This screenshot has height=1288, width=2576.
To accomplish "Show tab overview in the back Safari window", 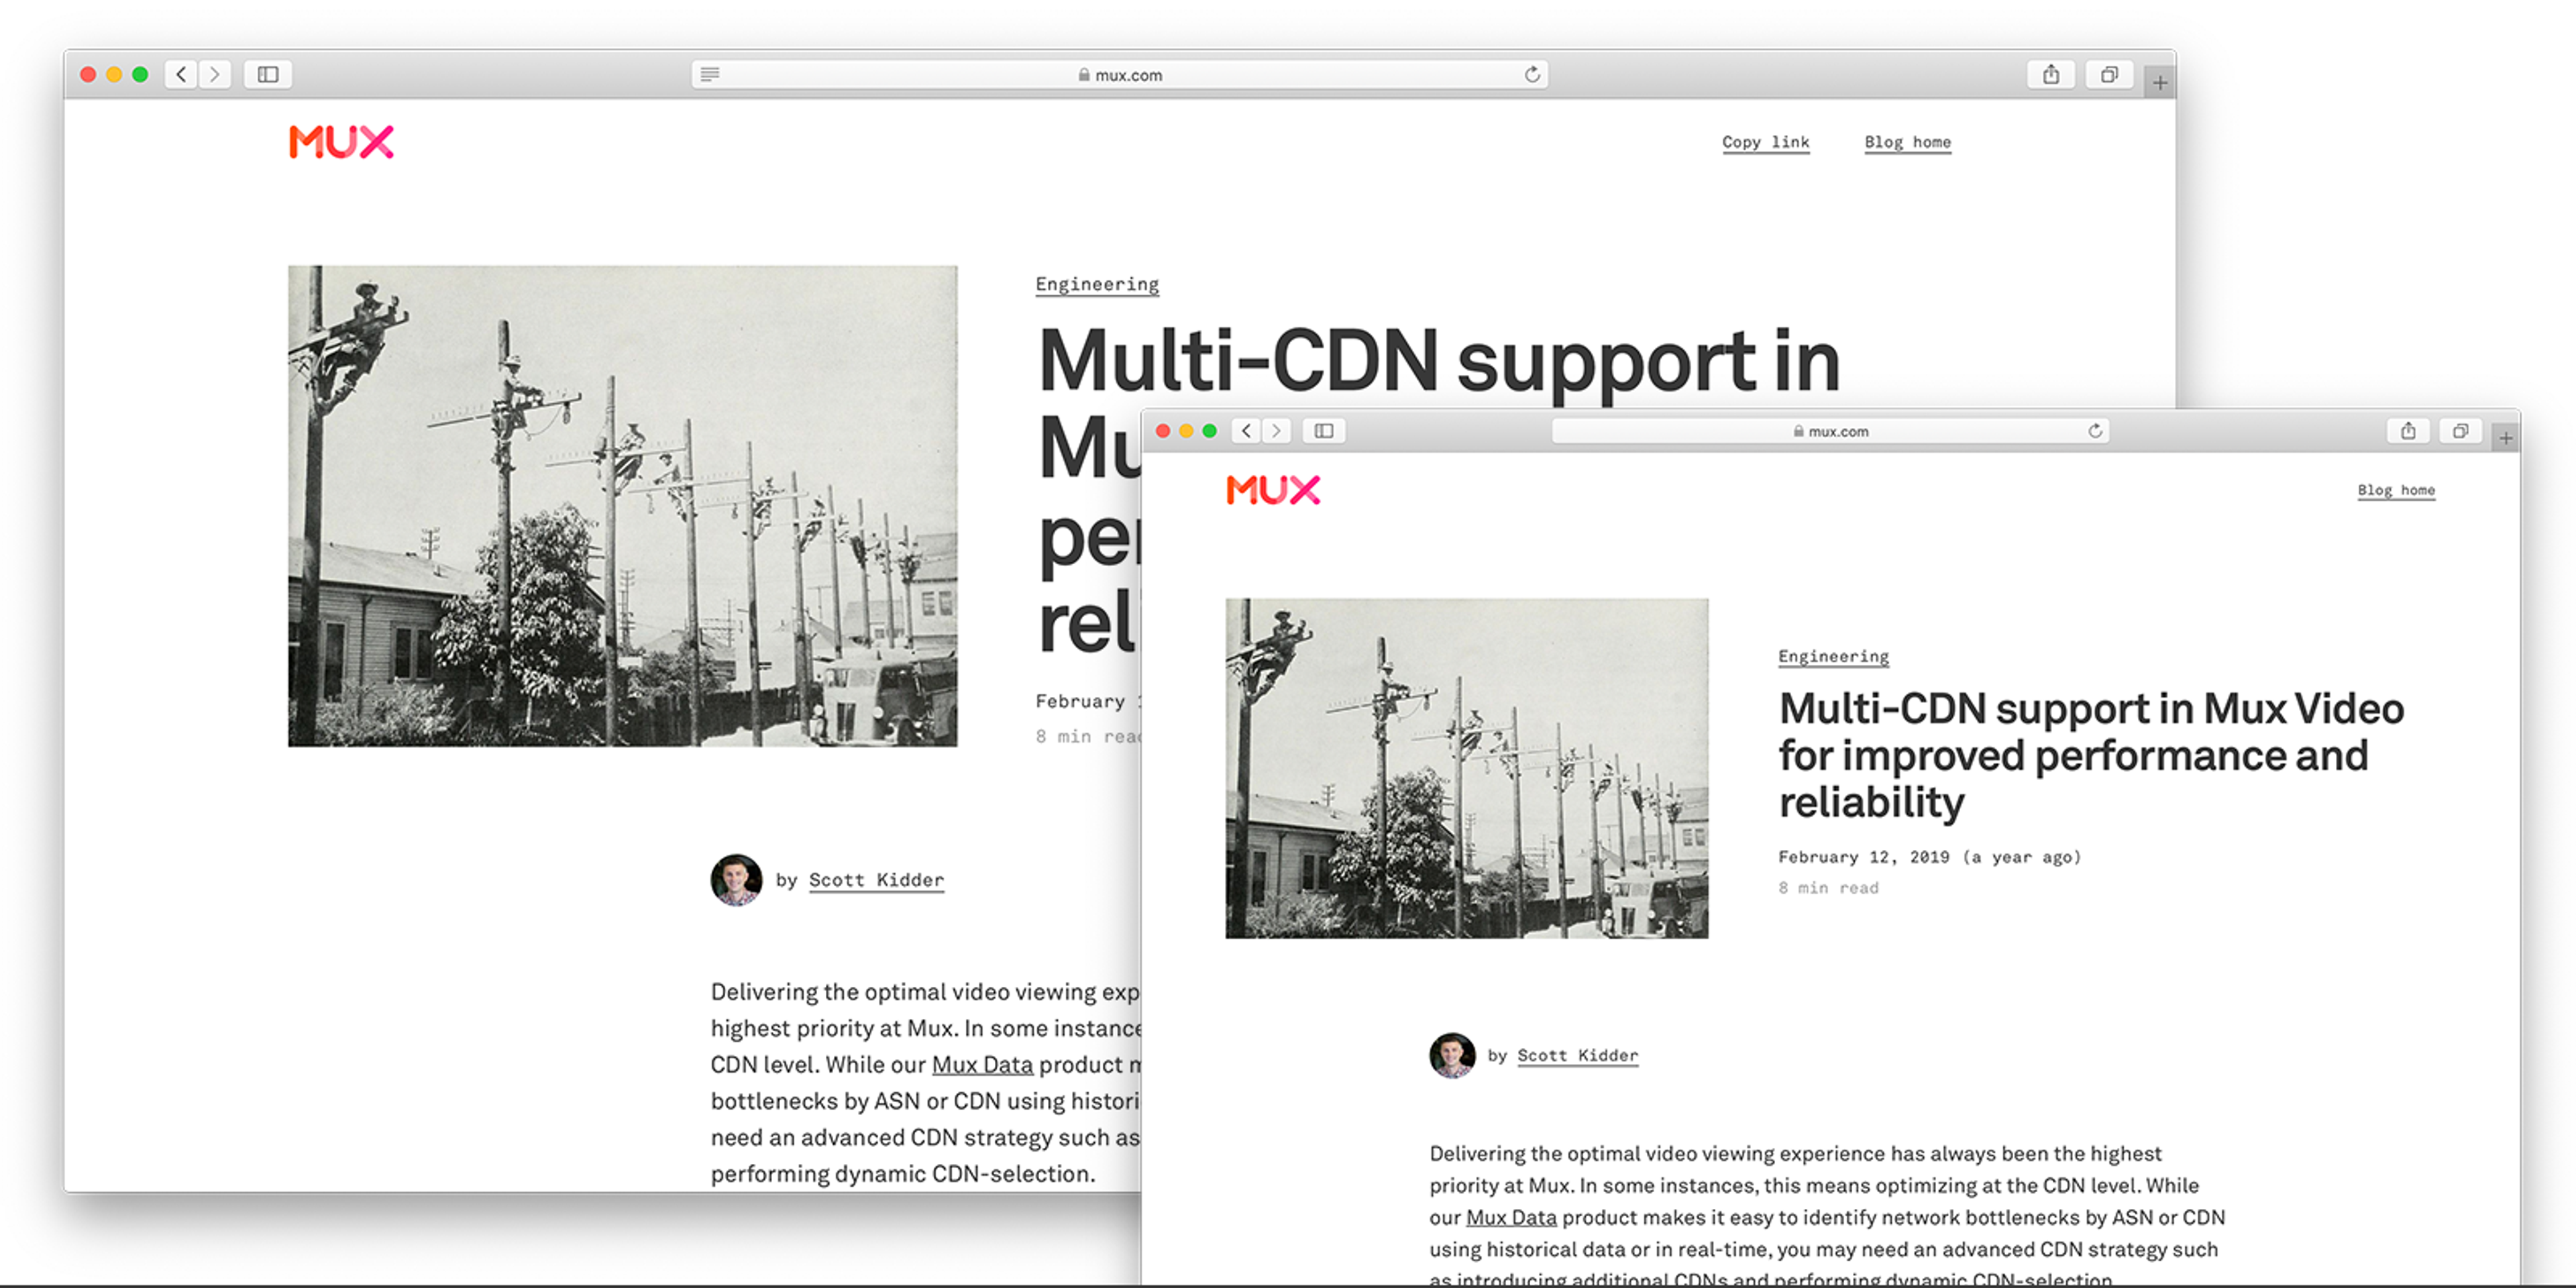I will [2109, 74].
